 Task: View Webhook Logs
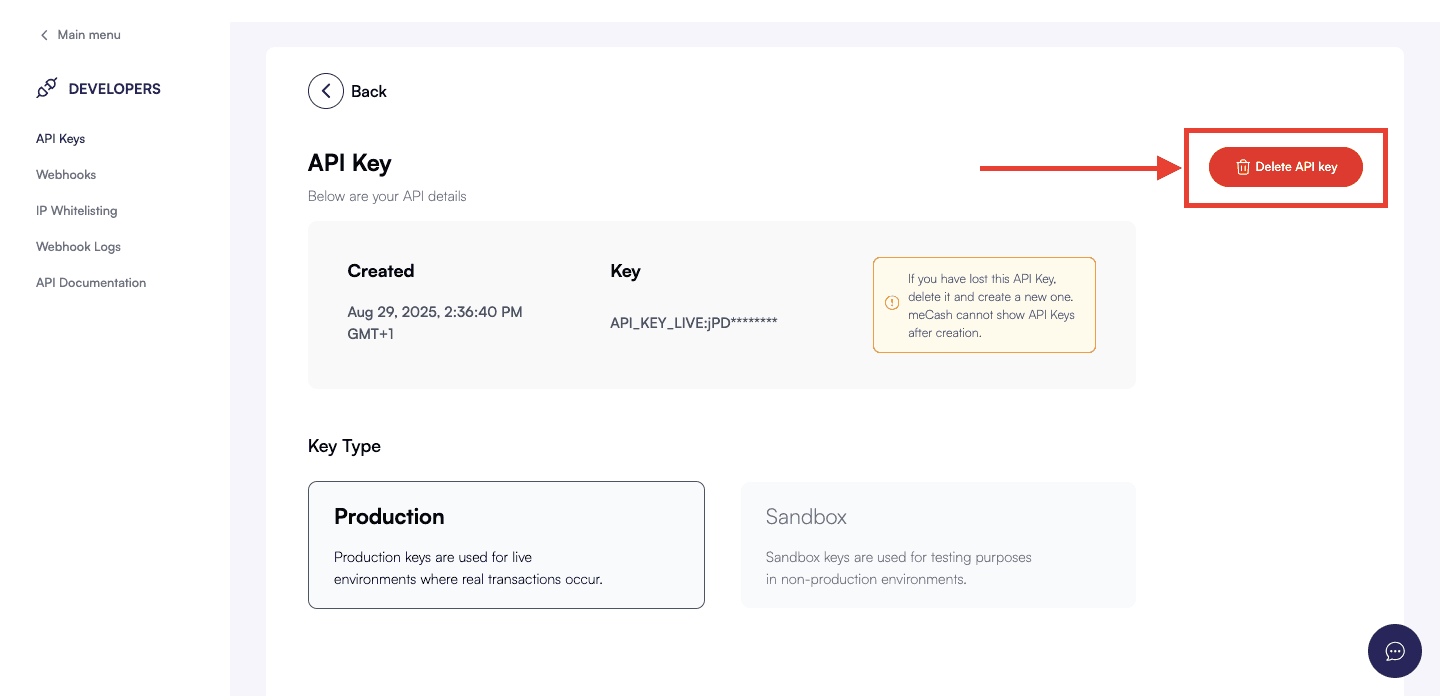[78, 247]
